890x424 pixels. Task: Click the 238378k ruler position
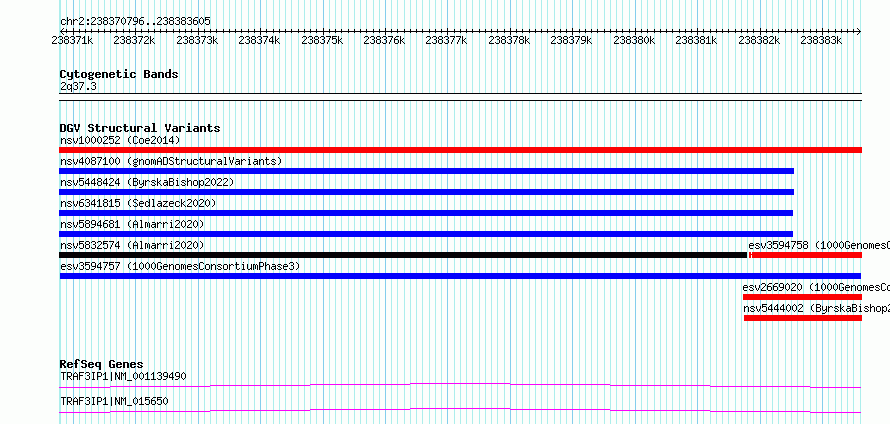click(x=509, y=40)
